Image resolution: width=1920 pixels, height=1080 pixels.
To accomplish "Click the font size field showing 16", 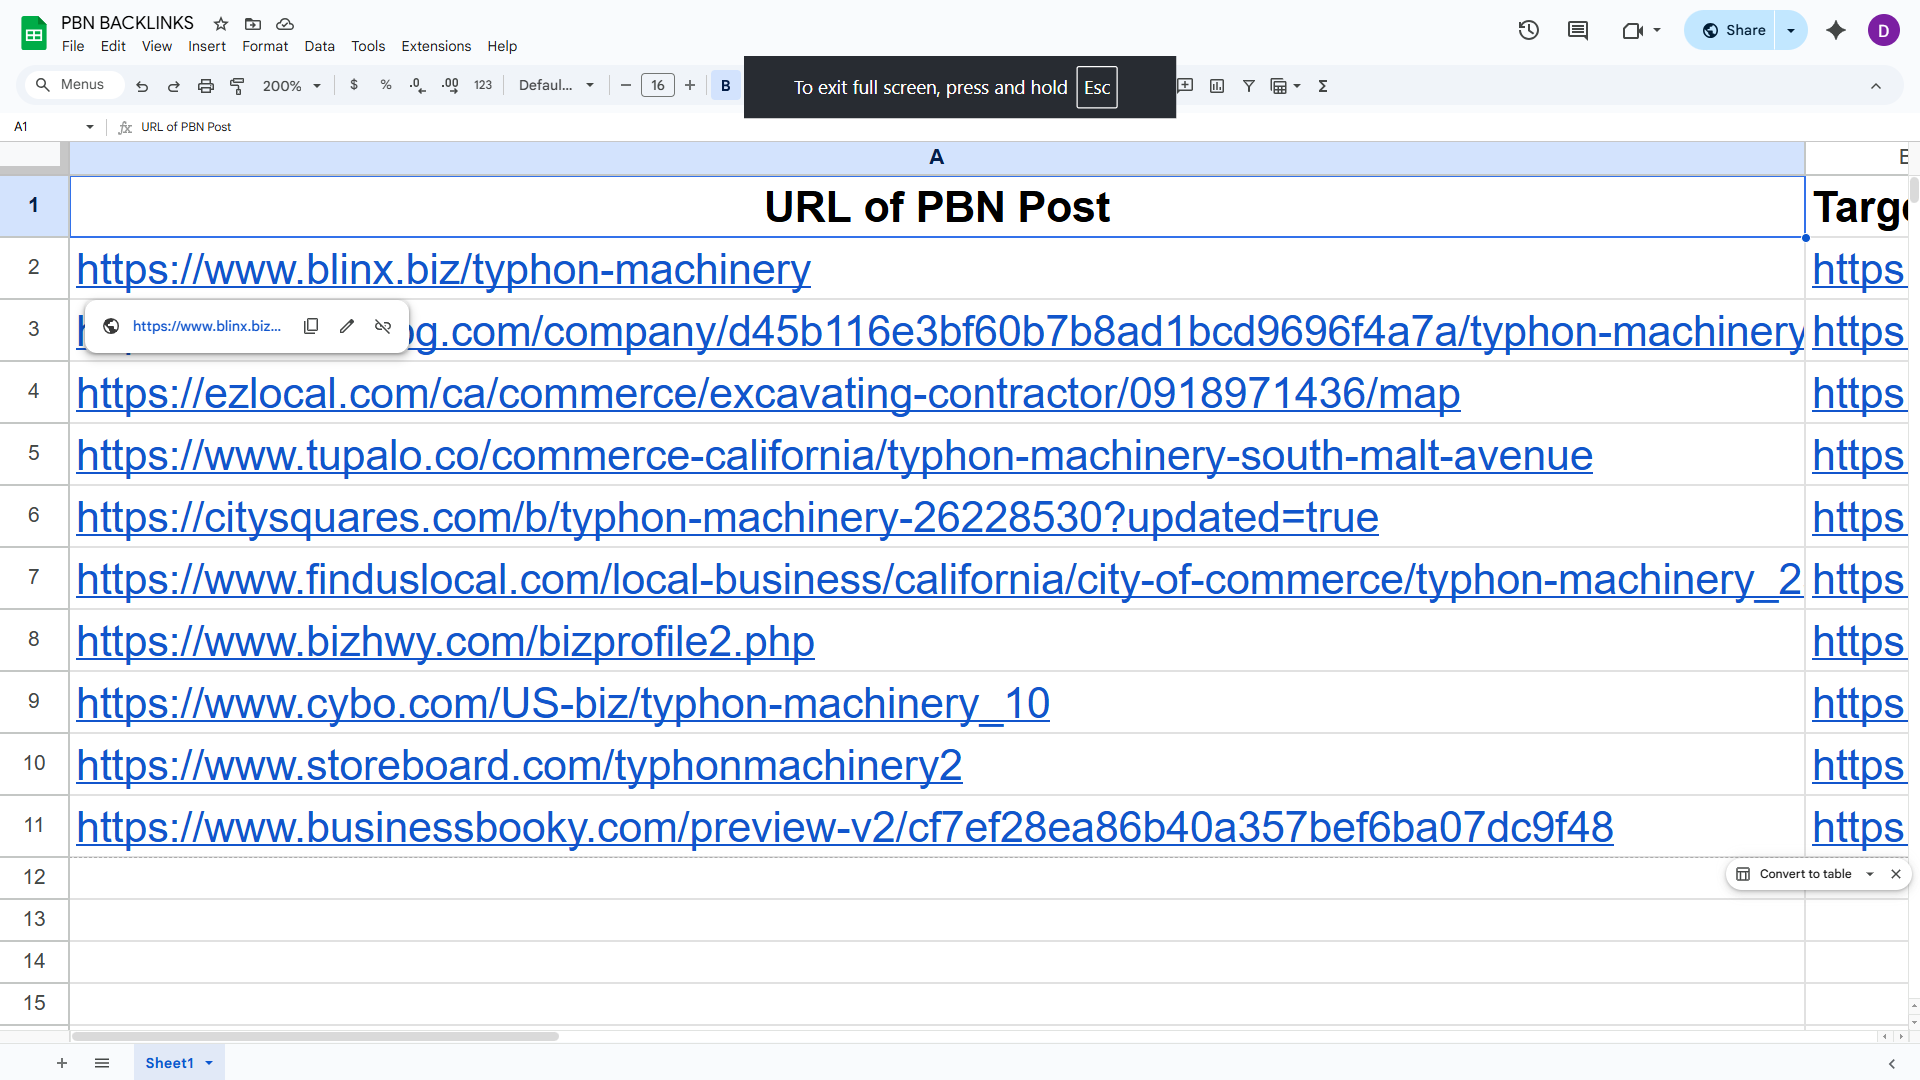I will click(658, 86).
